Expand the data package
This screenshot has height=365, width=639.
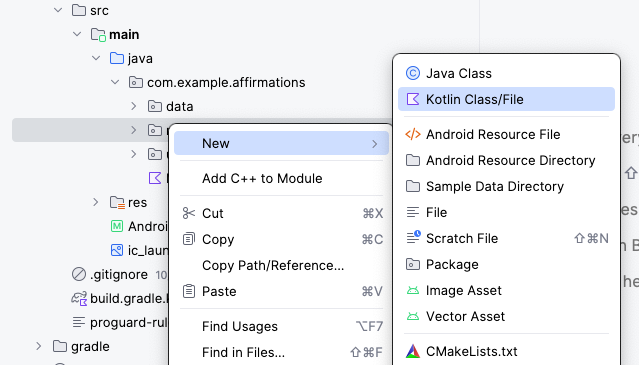(134, 106)
